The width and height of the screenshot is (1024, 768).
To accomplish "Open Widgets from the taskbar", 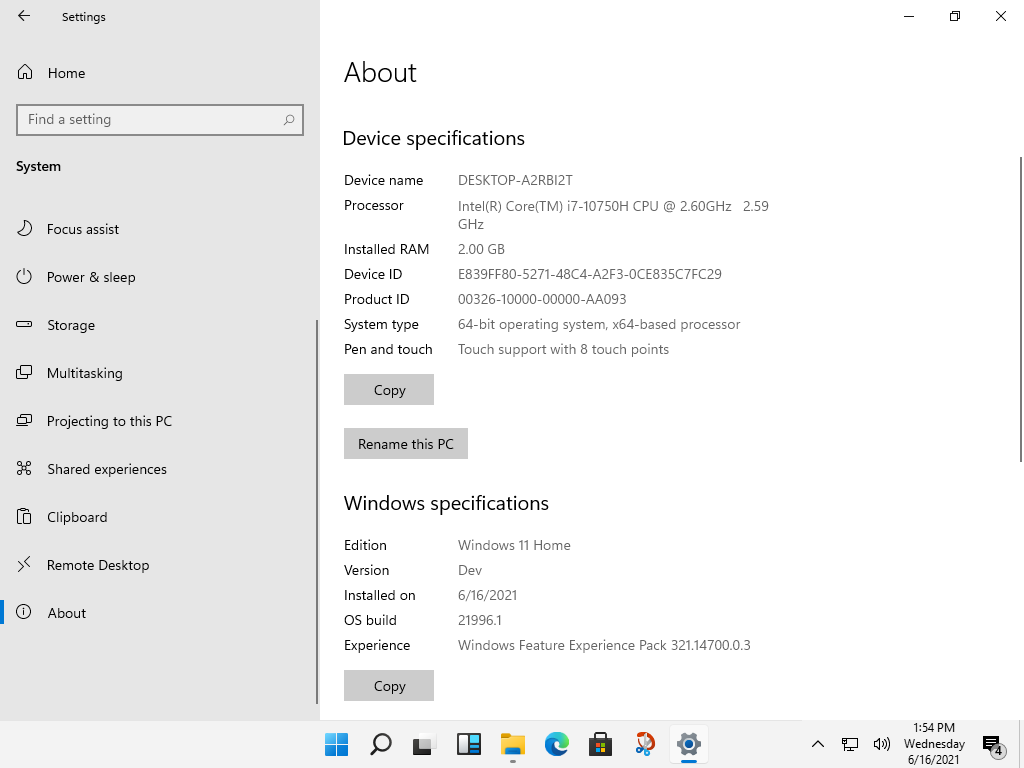I will point(469,744).
